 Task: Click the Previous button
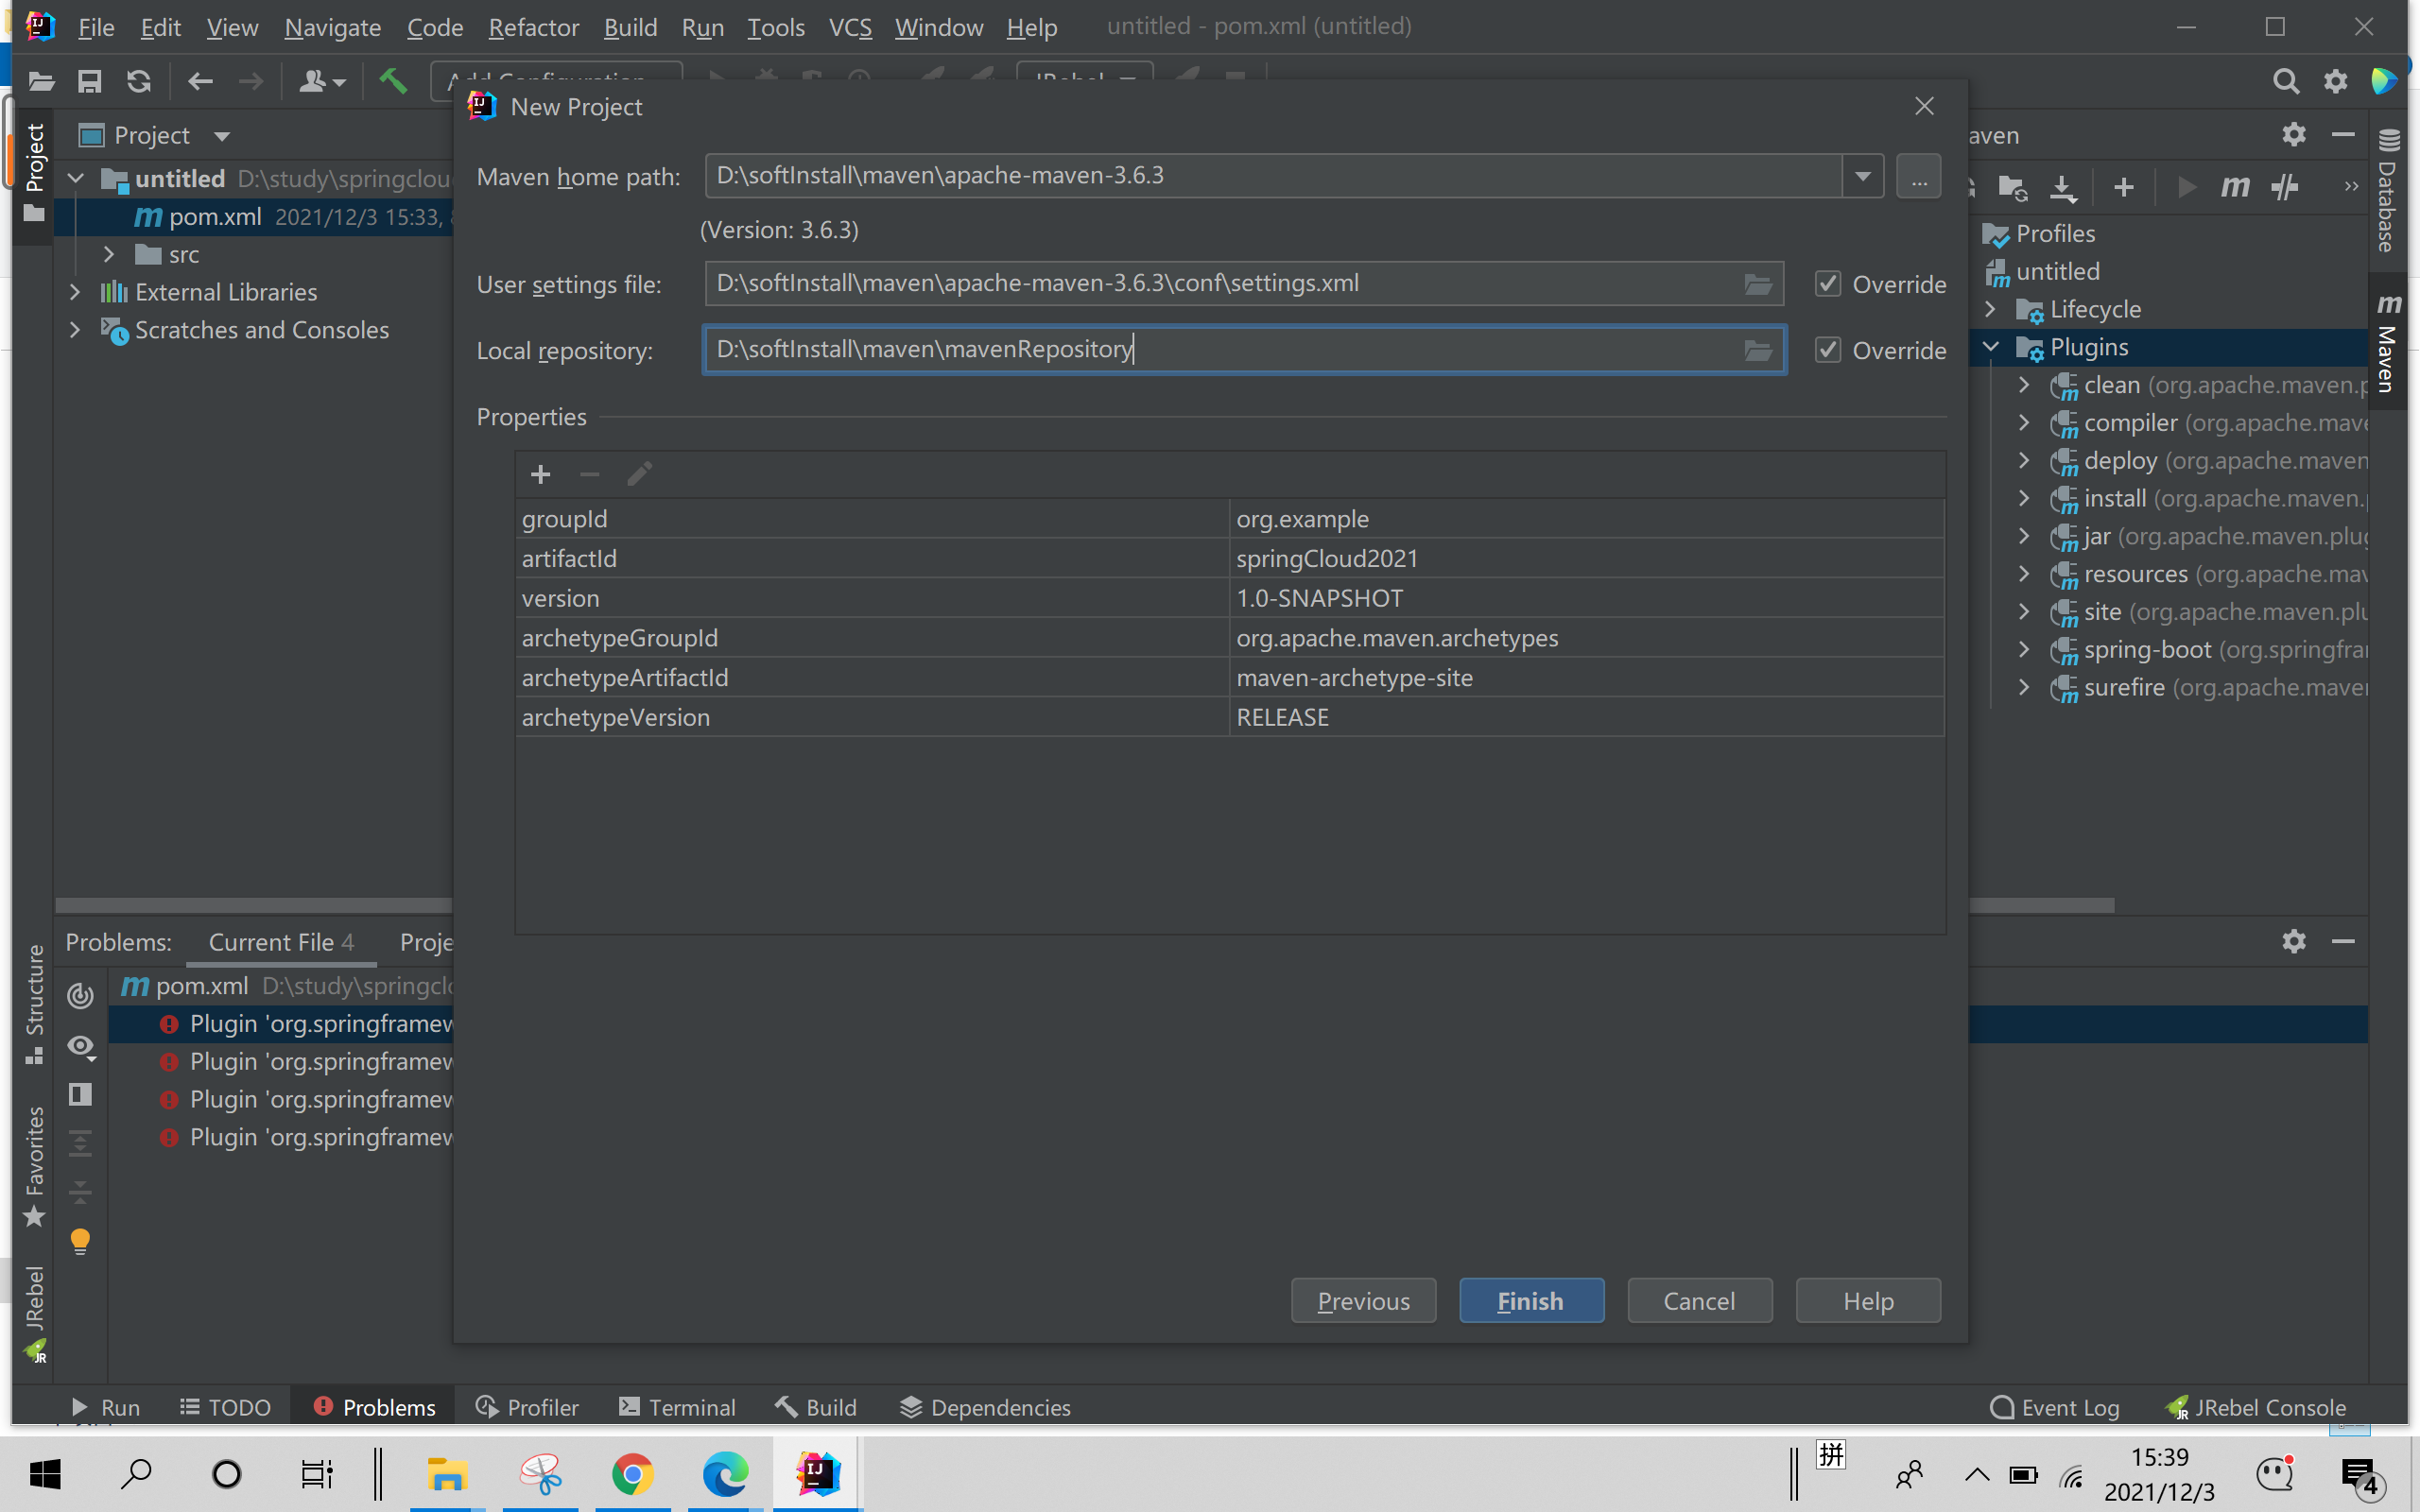coord(1362,1300)
